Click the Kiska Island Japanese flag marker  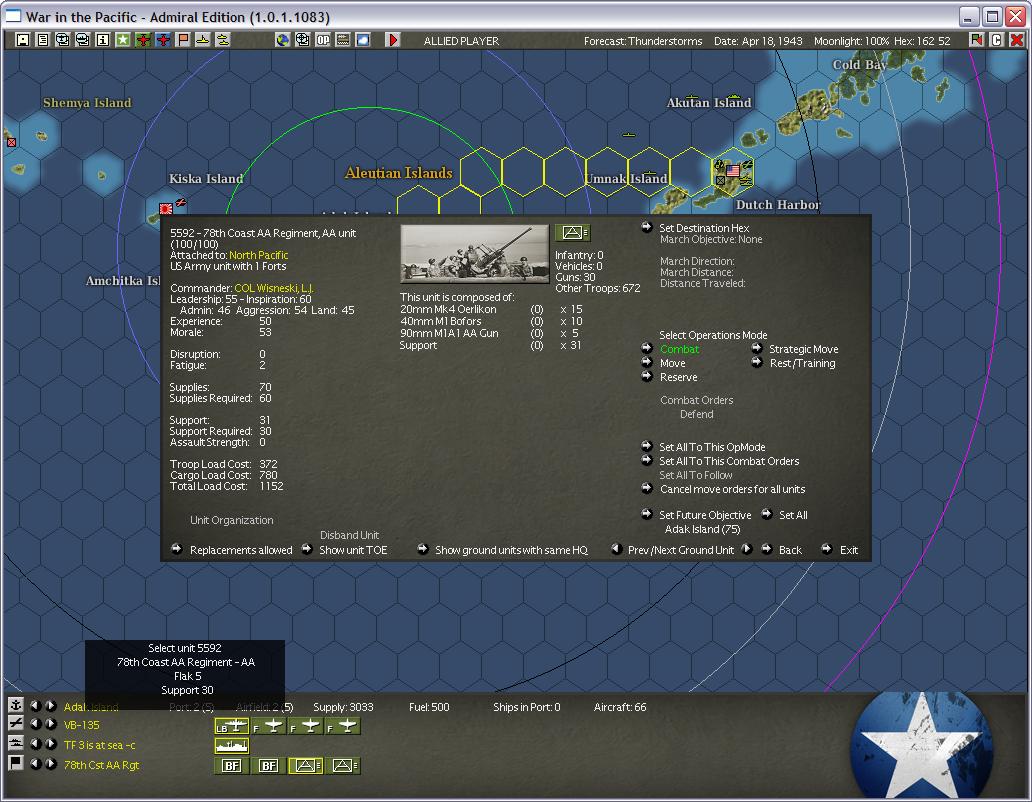click(x=166, y=209)
